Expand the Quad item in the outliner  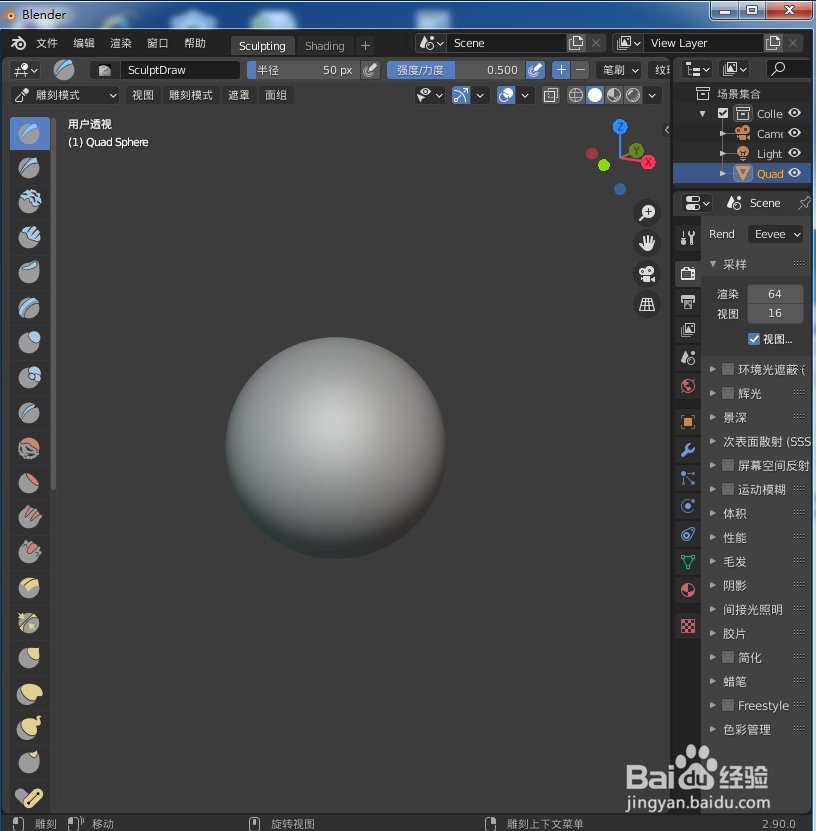[723, 172]
